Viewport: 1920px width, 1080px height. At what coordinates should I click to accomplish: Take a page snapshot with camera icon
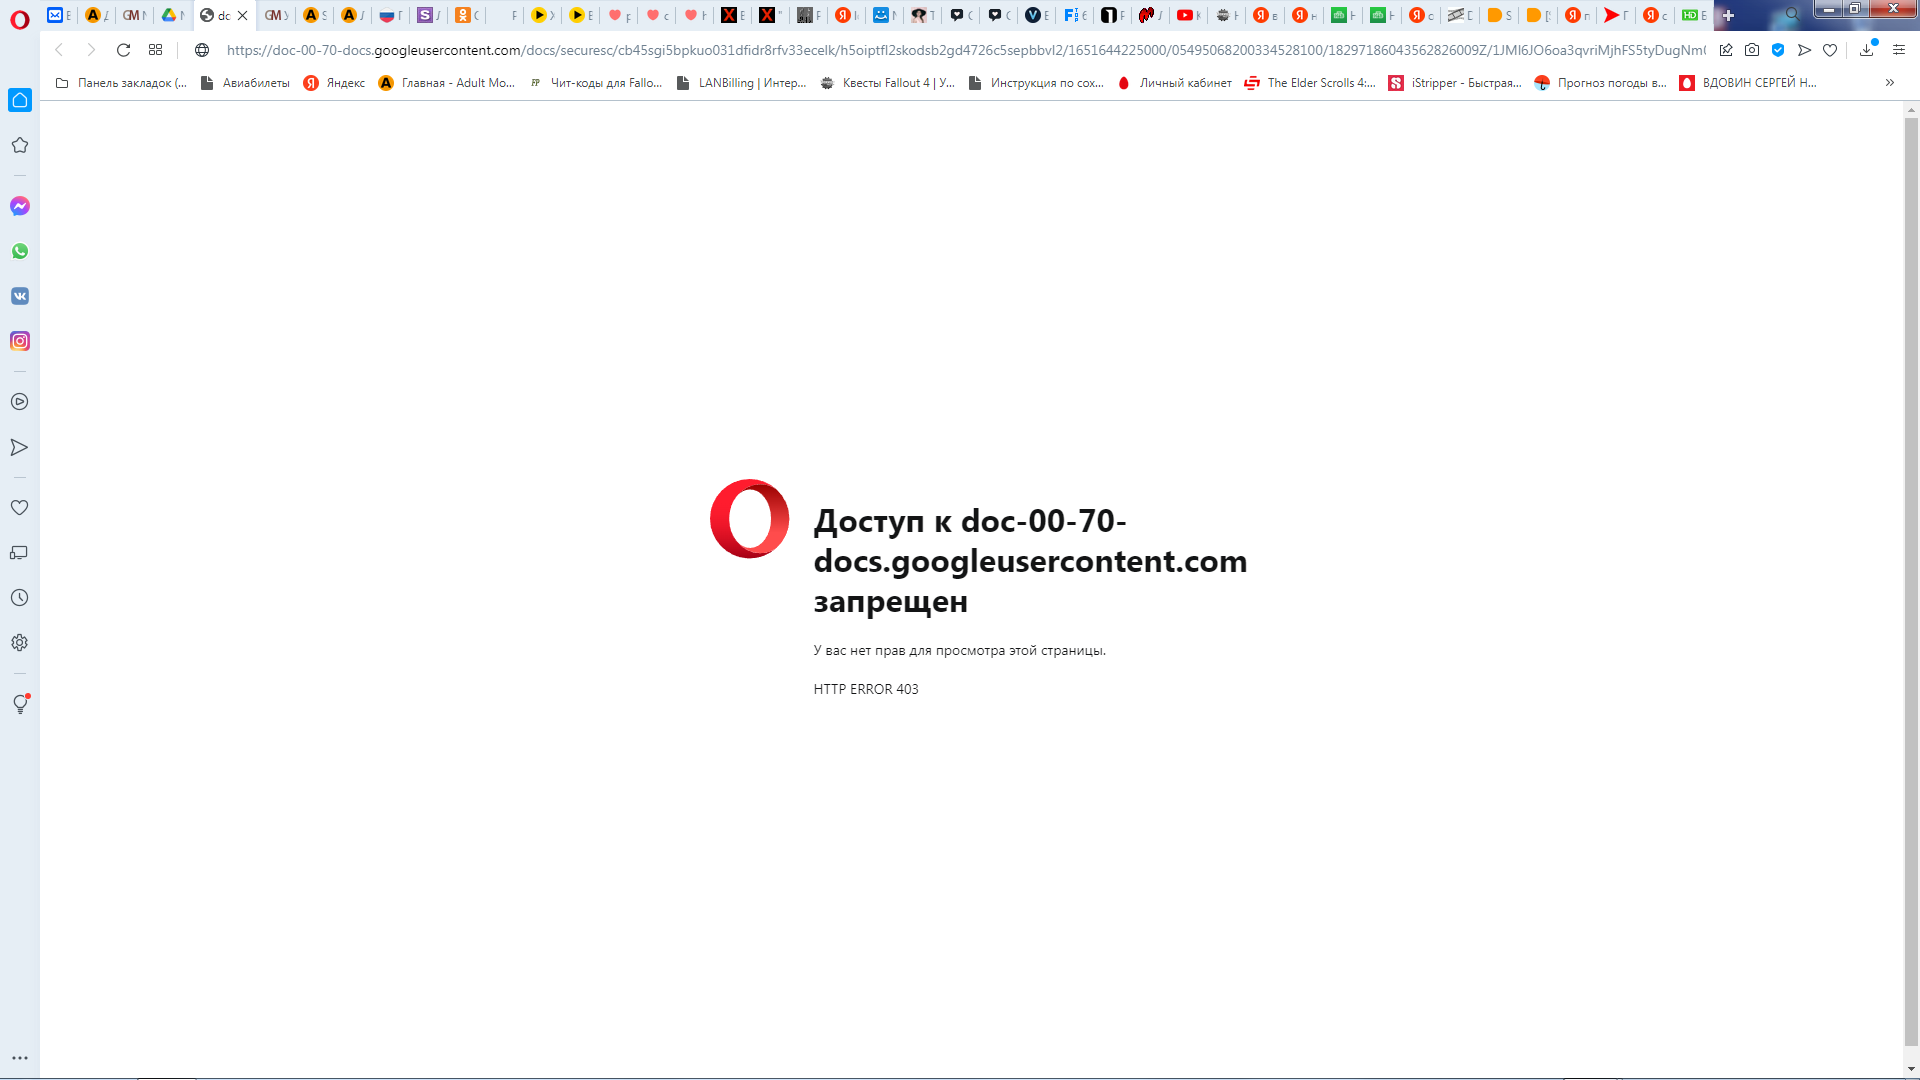tap(1752, 50)
